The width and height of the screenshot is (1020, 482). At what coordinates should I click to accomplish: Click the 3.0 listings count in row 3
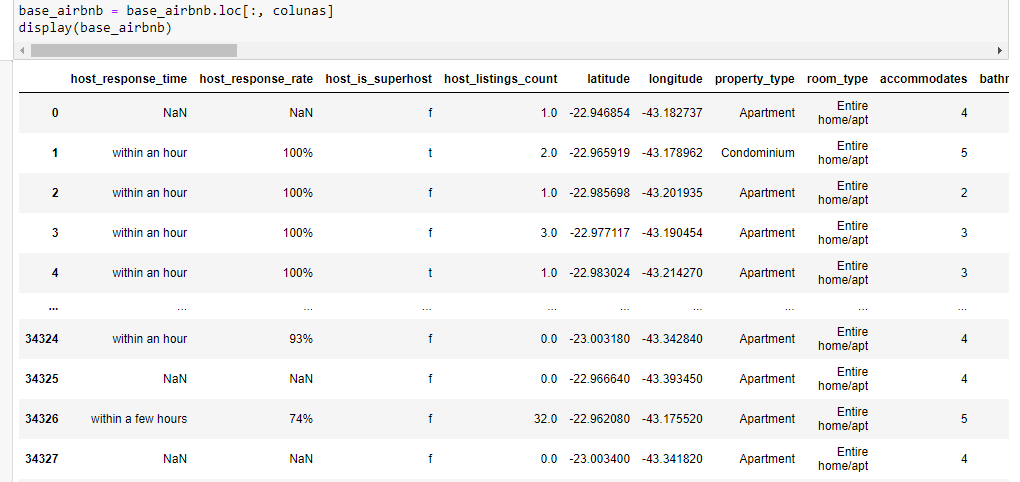point(548,233)
